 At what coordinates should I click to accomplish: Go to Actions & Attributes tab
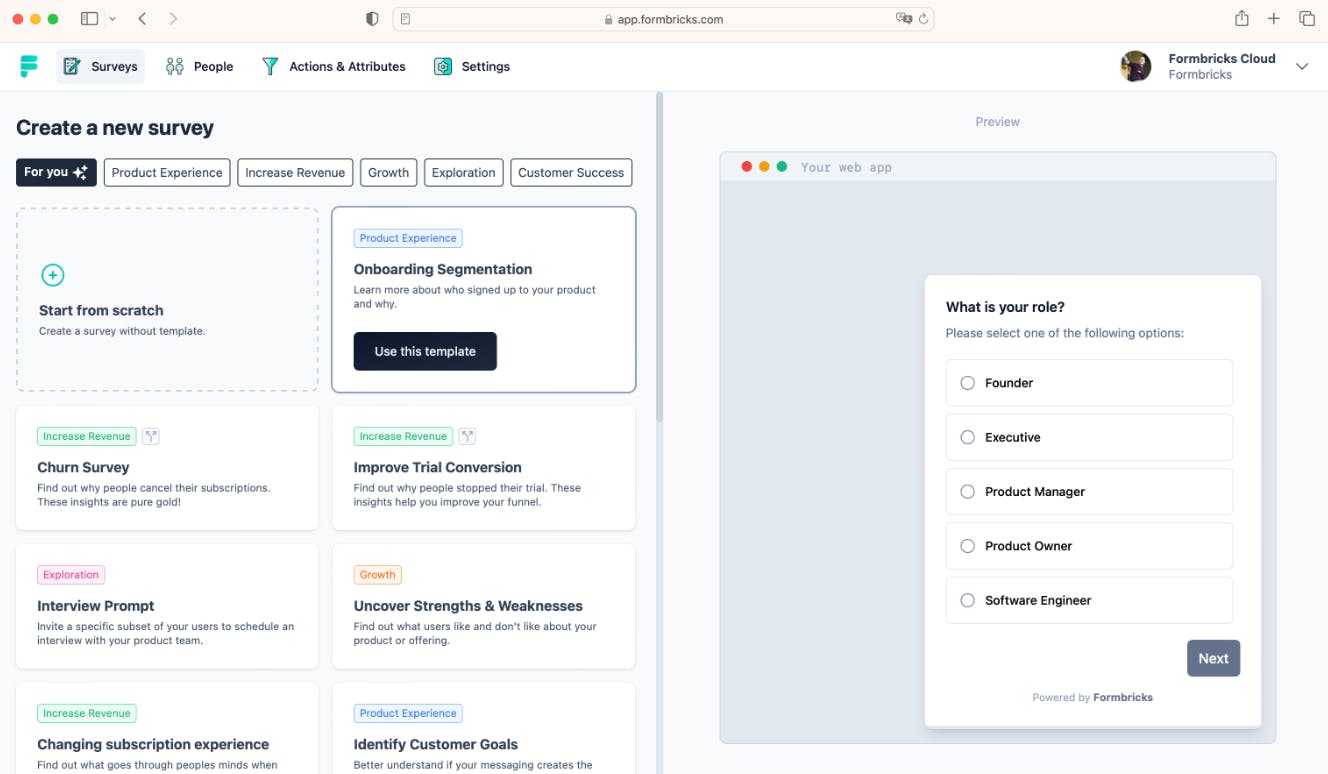click(334, 67)
